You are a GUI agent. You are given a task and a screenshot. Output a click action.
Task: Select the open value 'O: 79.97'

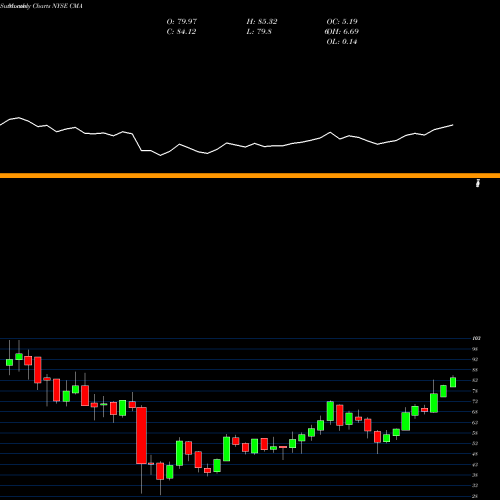pyautogui.click(x=182, y=22)
